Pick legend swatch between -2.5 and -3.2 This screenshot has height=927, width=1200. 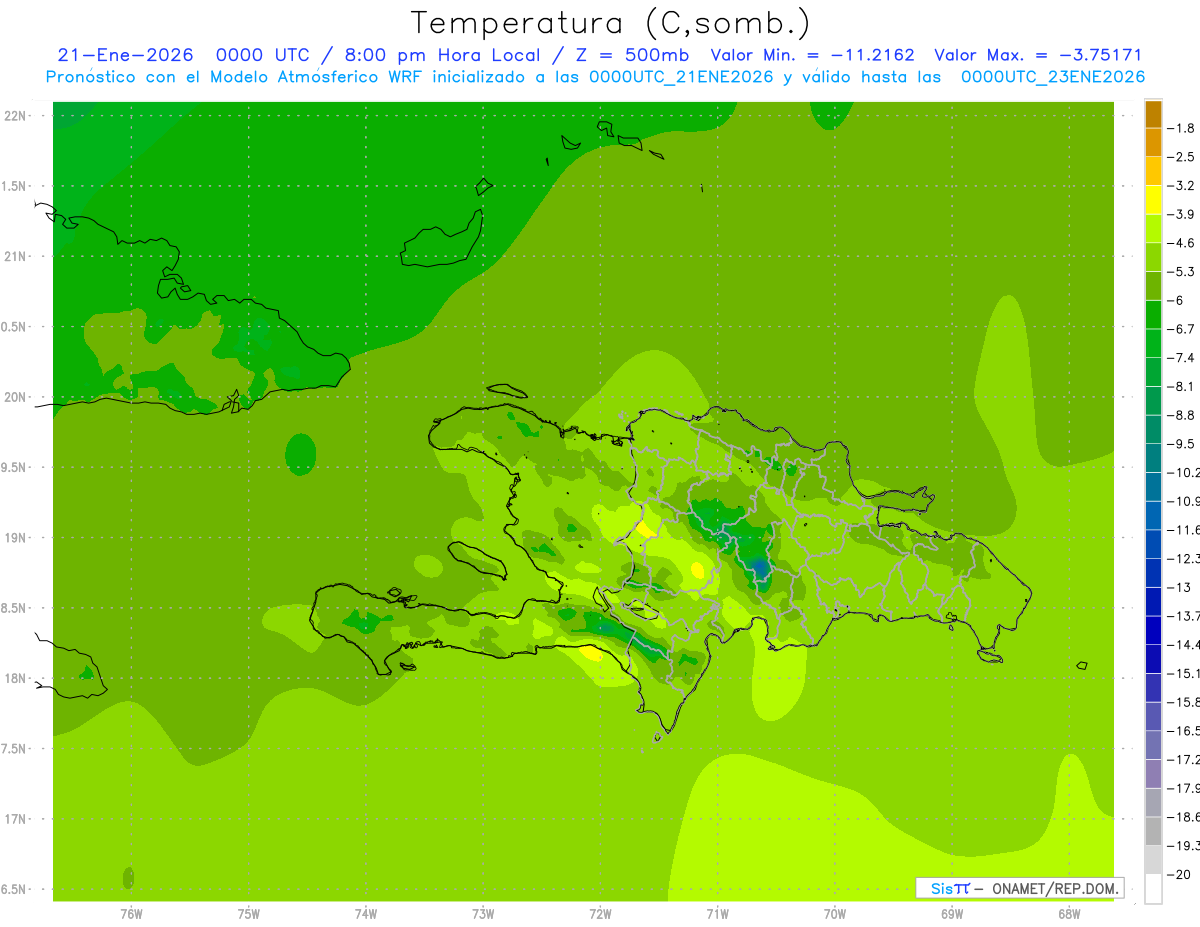(x=1153, y=171)
